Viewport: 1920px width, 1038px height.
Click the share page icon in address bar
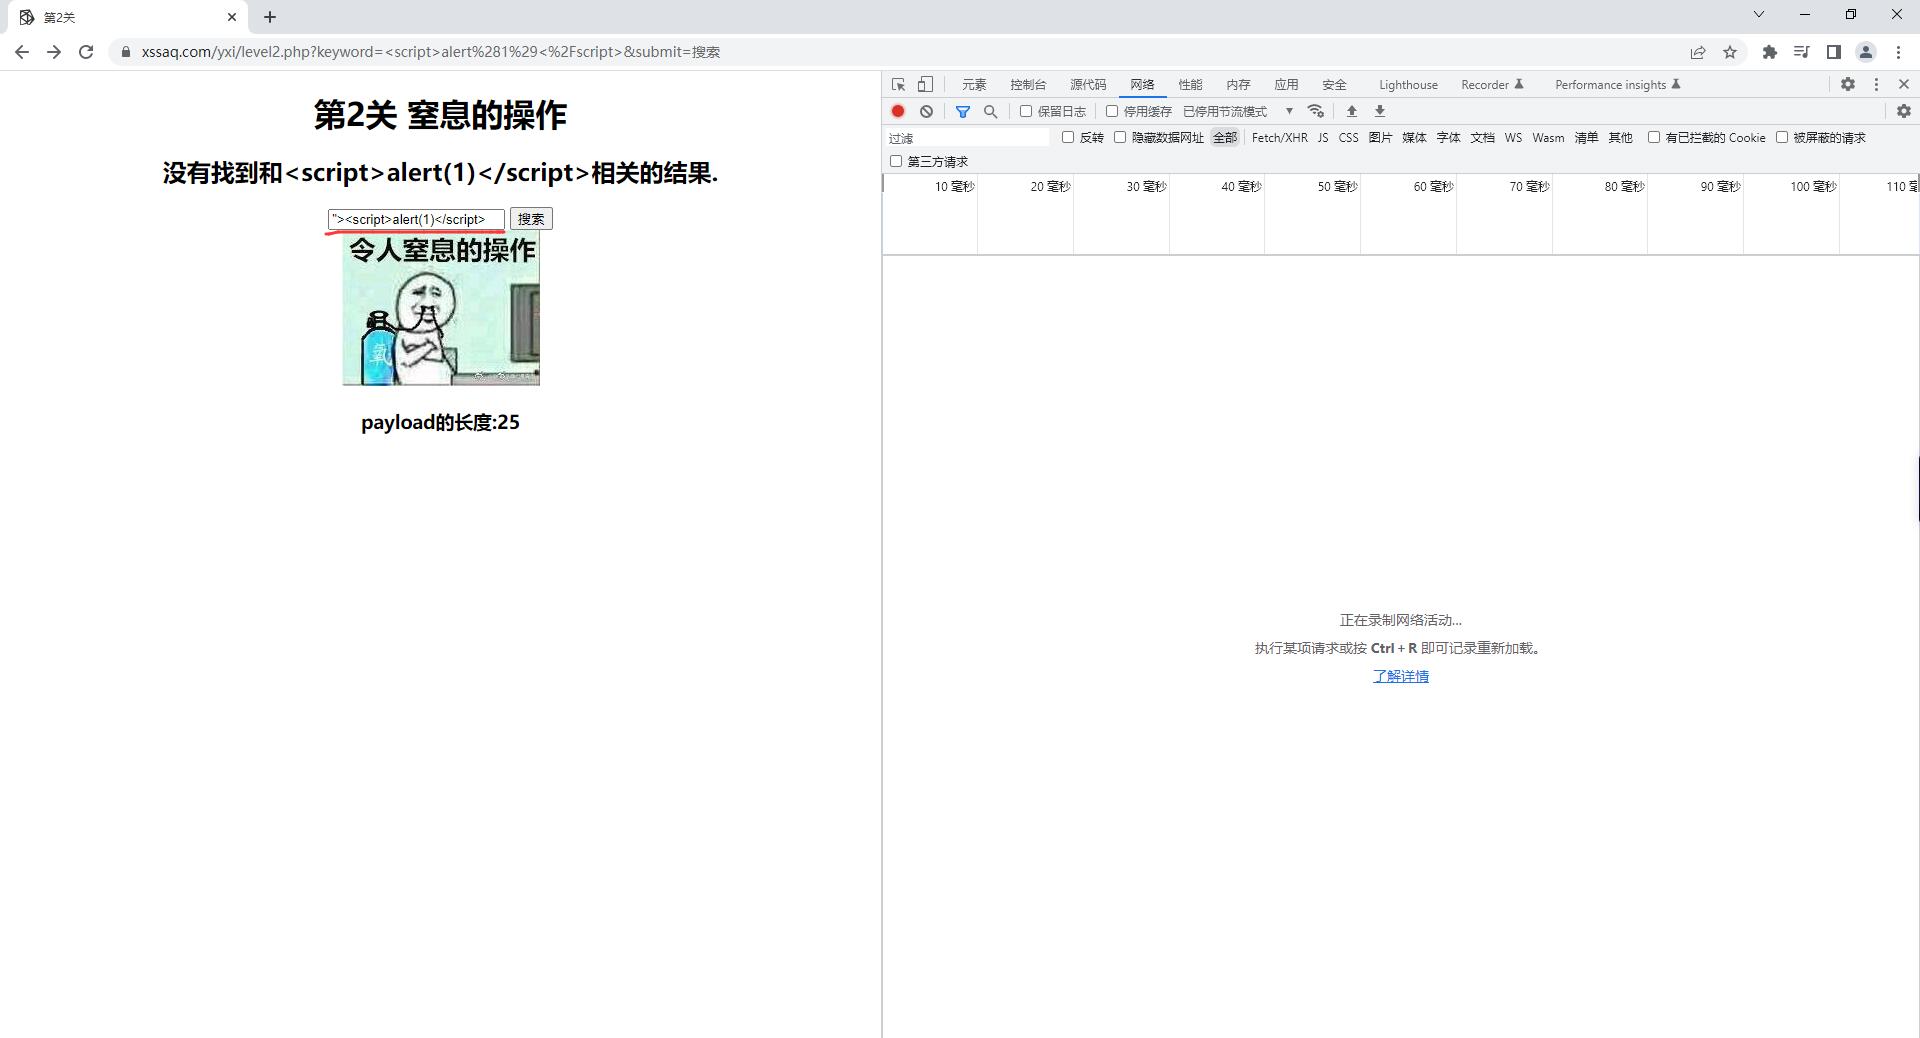point(1698,52)
